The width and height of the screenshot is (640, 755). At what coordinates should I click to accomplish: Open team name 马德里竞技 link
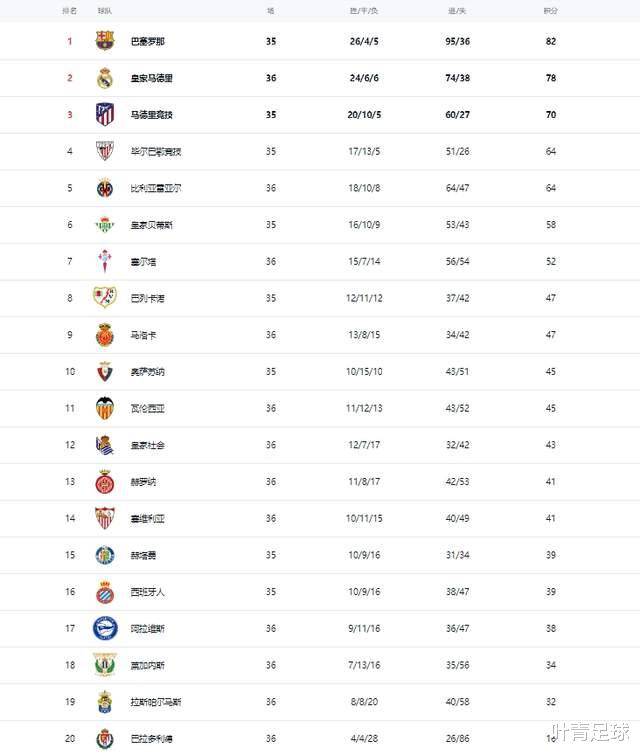pyautogui.click(x=152, y=115)
